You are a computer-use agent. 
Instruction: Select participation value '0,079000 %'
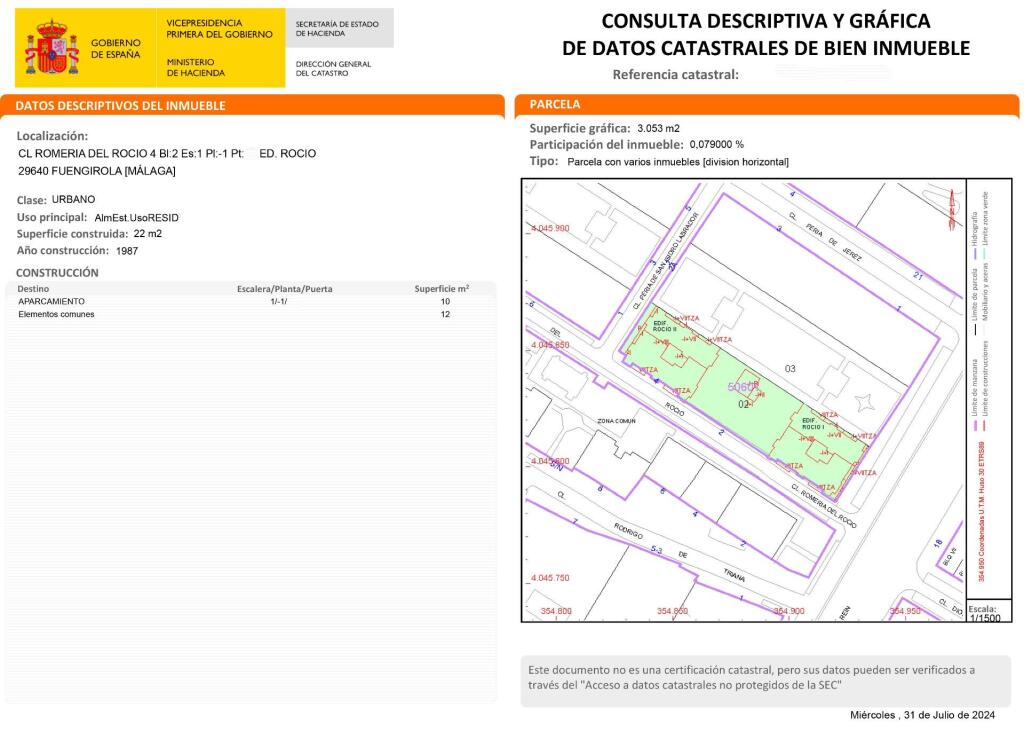pyautogui.click(x=716, y=145)
